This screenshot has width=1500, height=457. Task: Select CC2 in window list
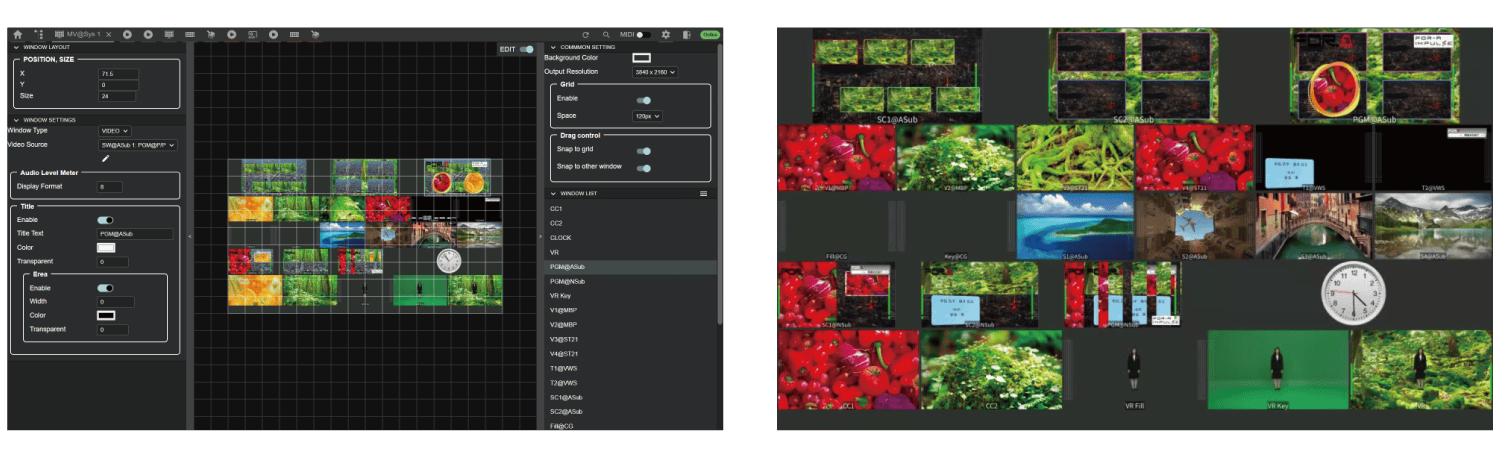pyautogui.click(x=631, y=223)
